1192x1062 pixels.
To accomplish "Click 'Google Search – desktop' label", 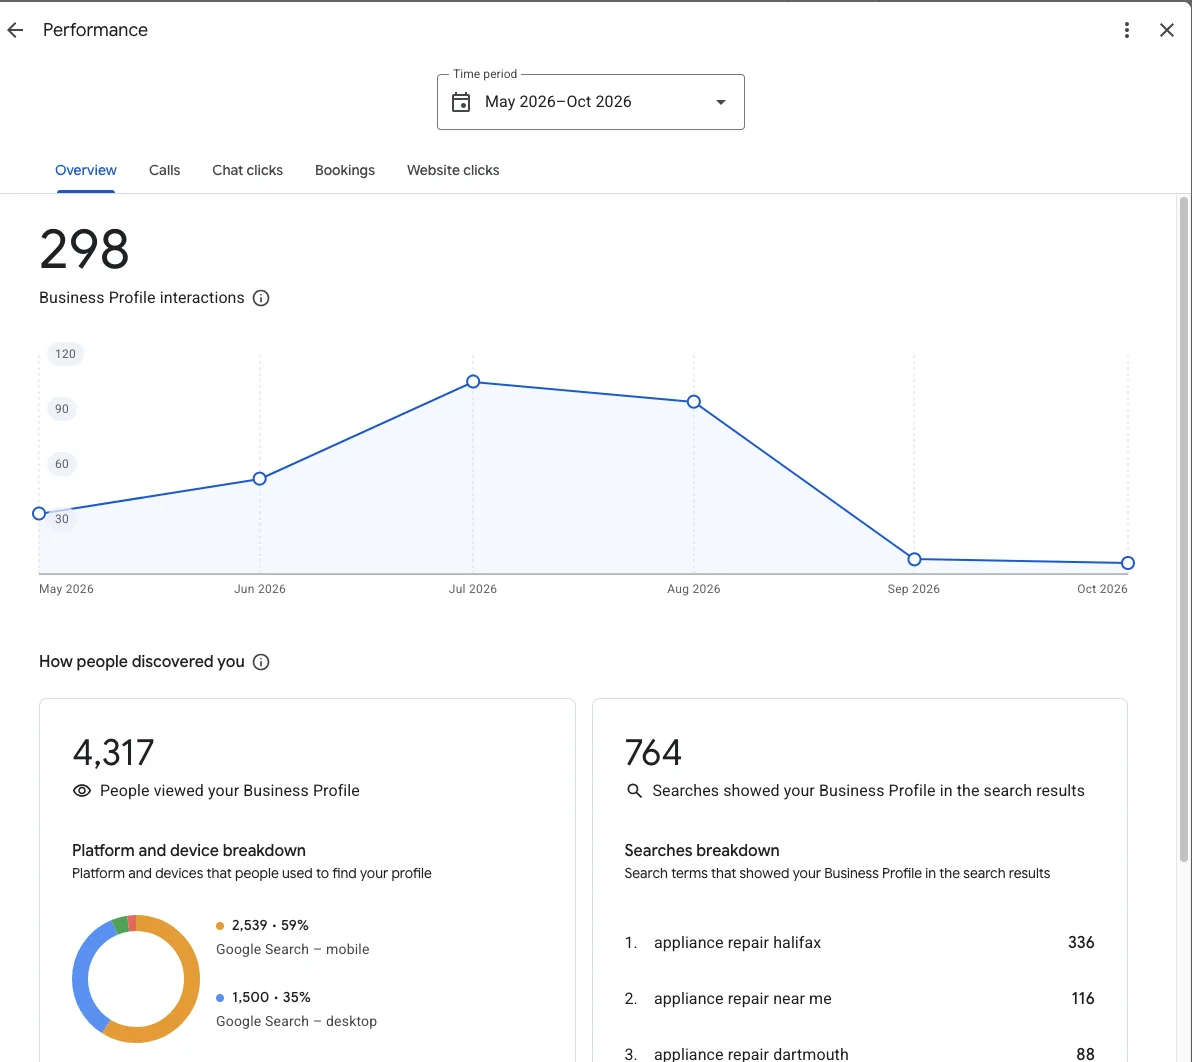I will pos(296,1021).
